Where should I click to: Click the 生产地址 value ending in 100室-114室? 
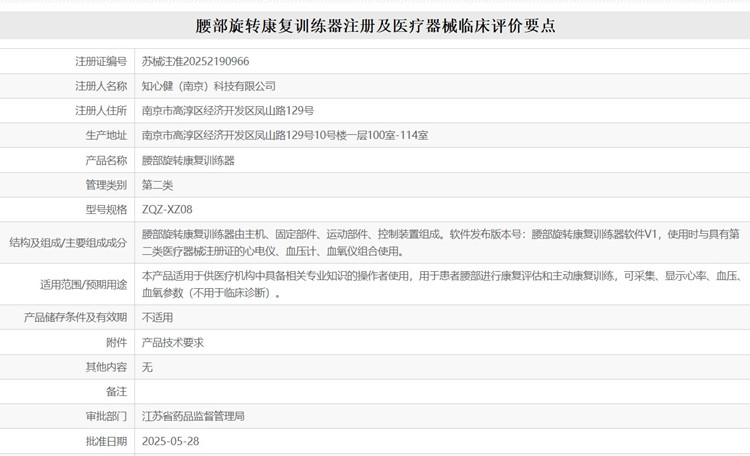click(x=285, y=135)
